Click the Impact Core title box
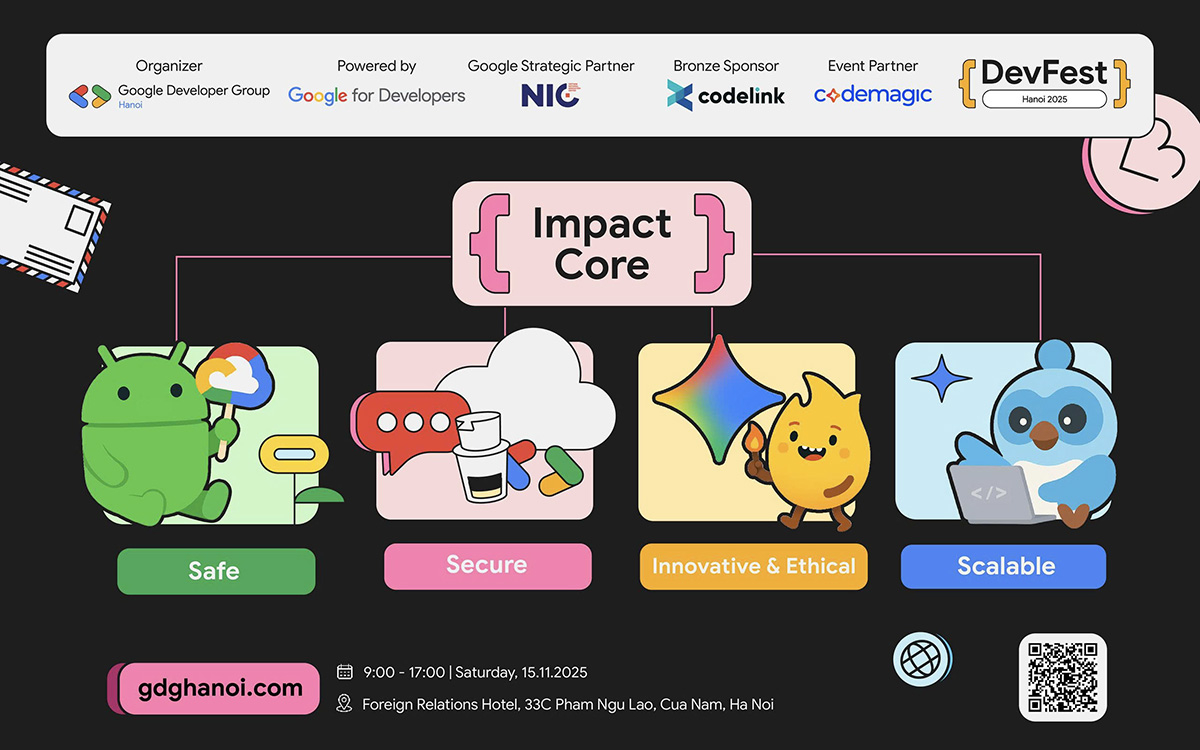1200x750 pixels. pos(602,243)
